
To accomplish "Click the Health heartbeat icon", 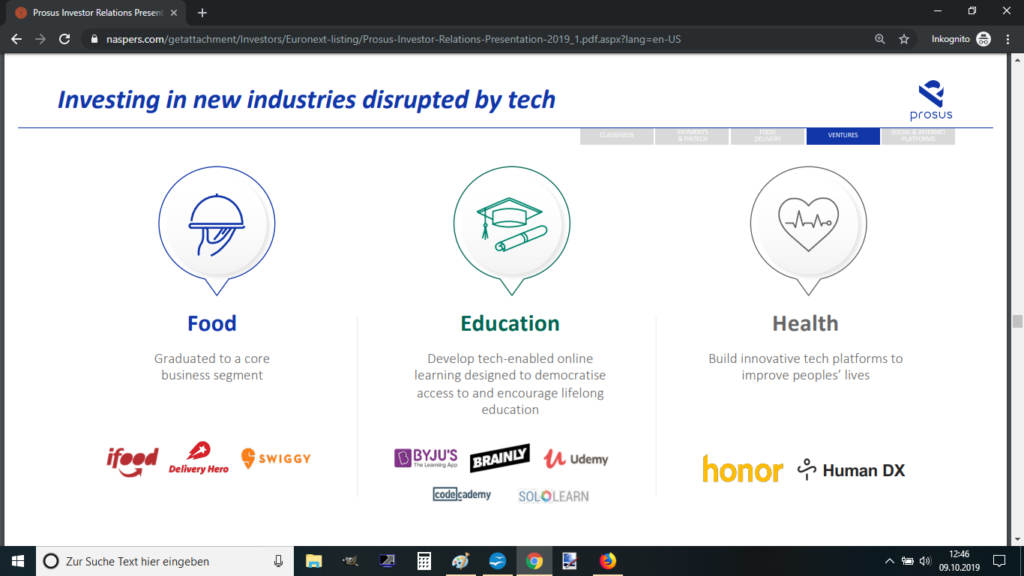I will point(808,230).
